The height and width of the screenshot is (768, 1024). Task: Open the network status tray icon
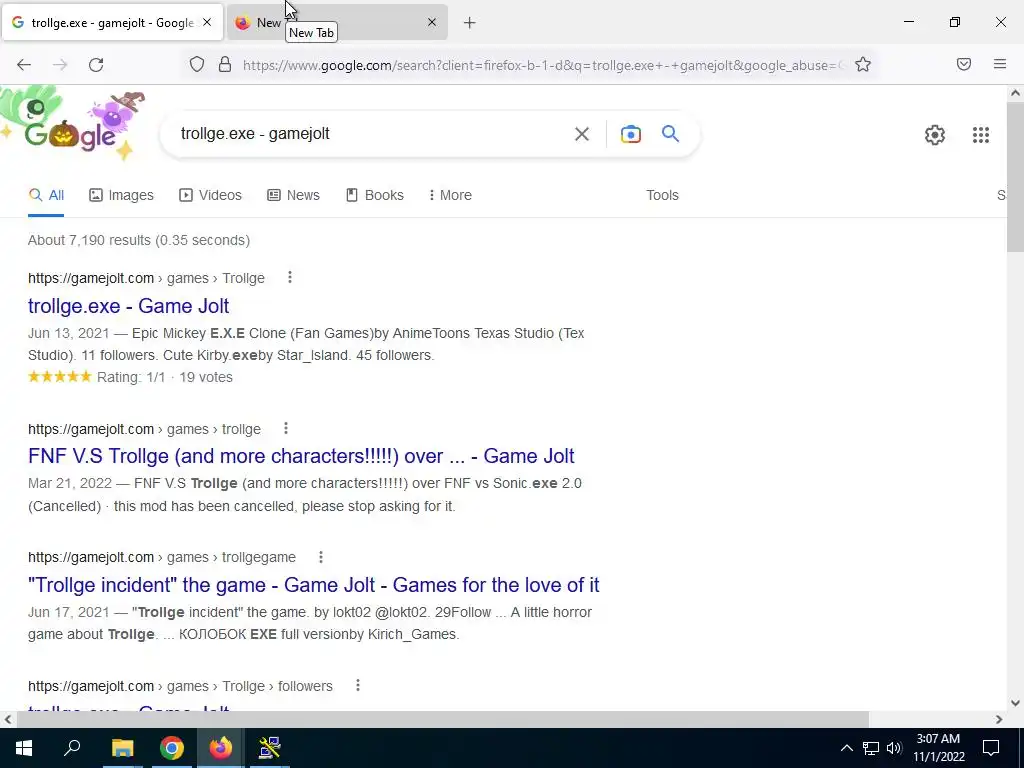(x=871, y=748)
